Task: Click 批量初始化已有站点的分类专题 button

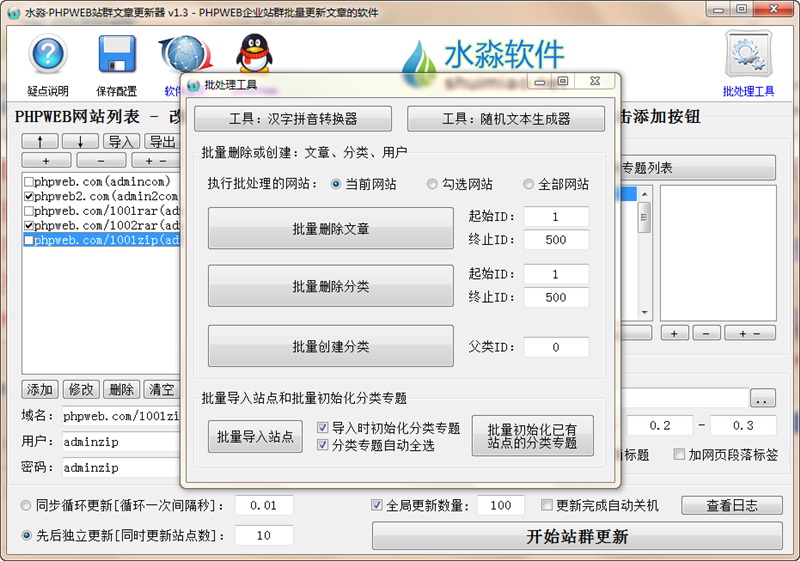Action: [533, 436]
